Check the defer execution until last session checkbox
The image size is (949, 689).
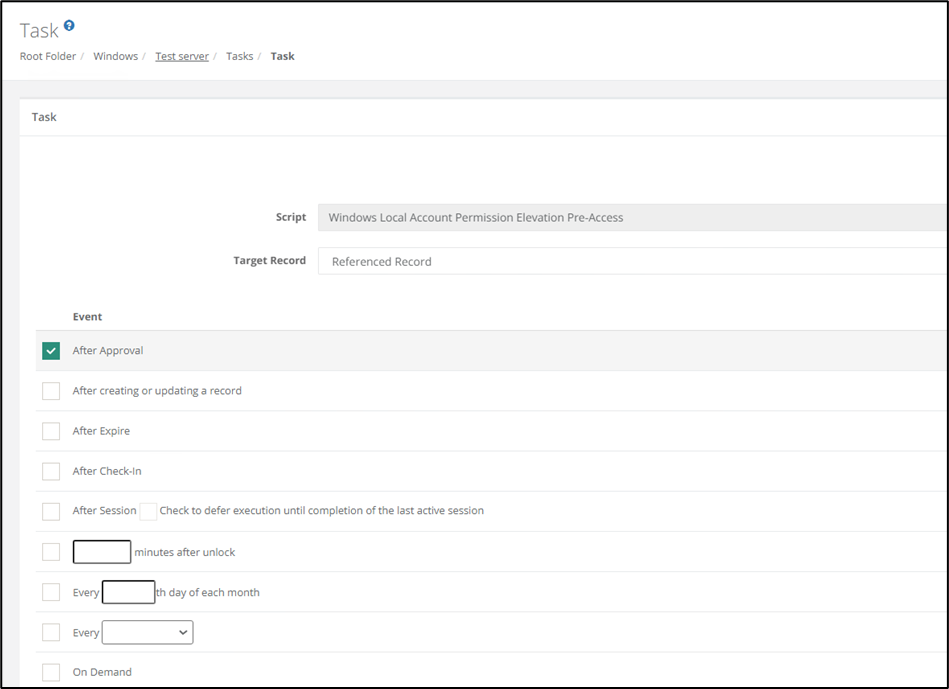(148, 511)
